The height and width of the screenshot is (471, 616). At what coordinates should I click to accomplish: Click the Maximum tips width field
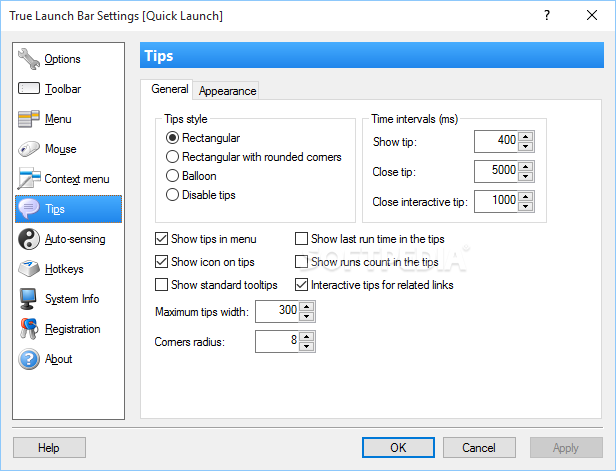pyautogui.click(x=277, y=312)
